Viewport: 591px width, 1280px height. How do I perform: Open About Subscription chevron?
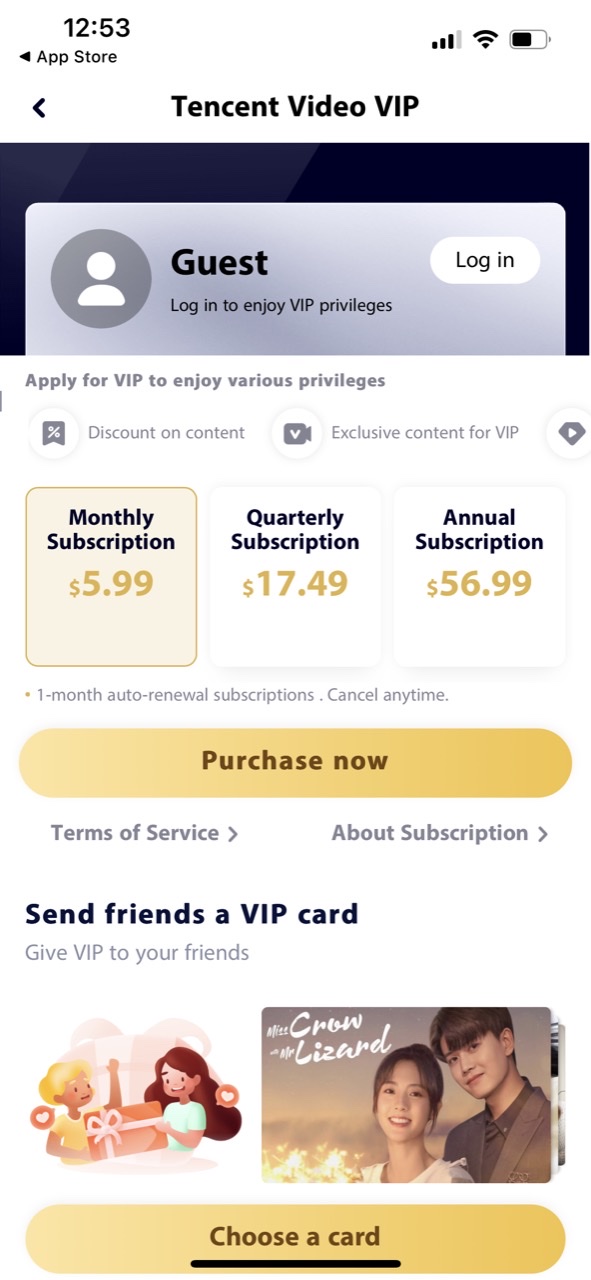click(543, 834)
